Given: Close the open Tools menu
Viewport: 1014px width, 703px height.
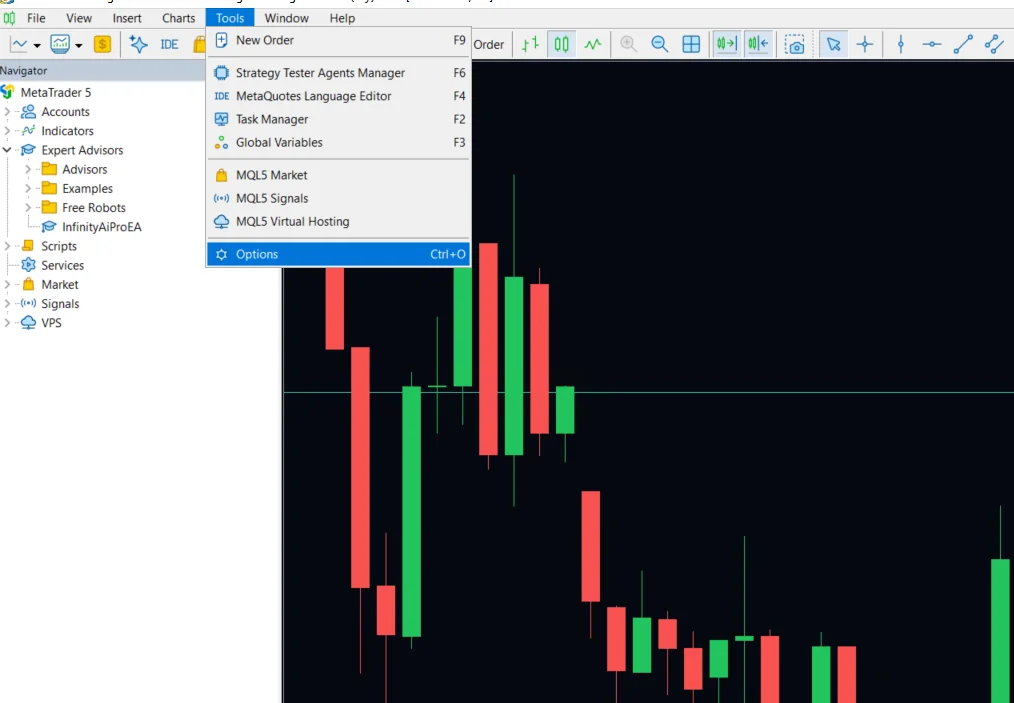Looking at the screenshot, I should 230,18.
